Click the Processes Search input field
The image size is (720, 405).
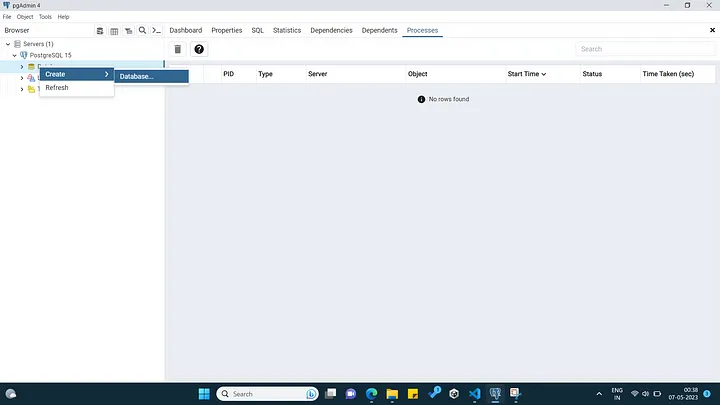tap(645, 49)
